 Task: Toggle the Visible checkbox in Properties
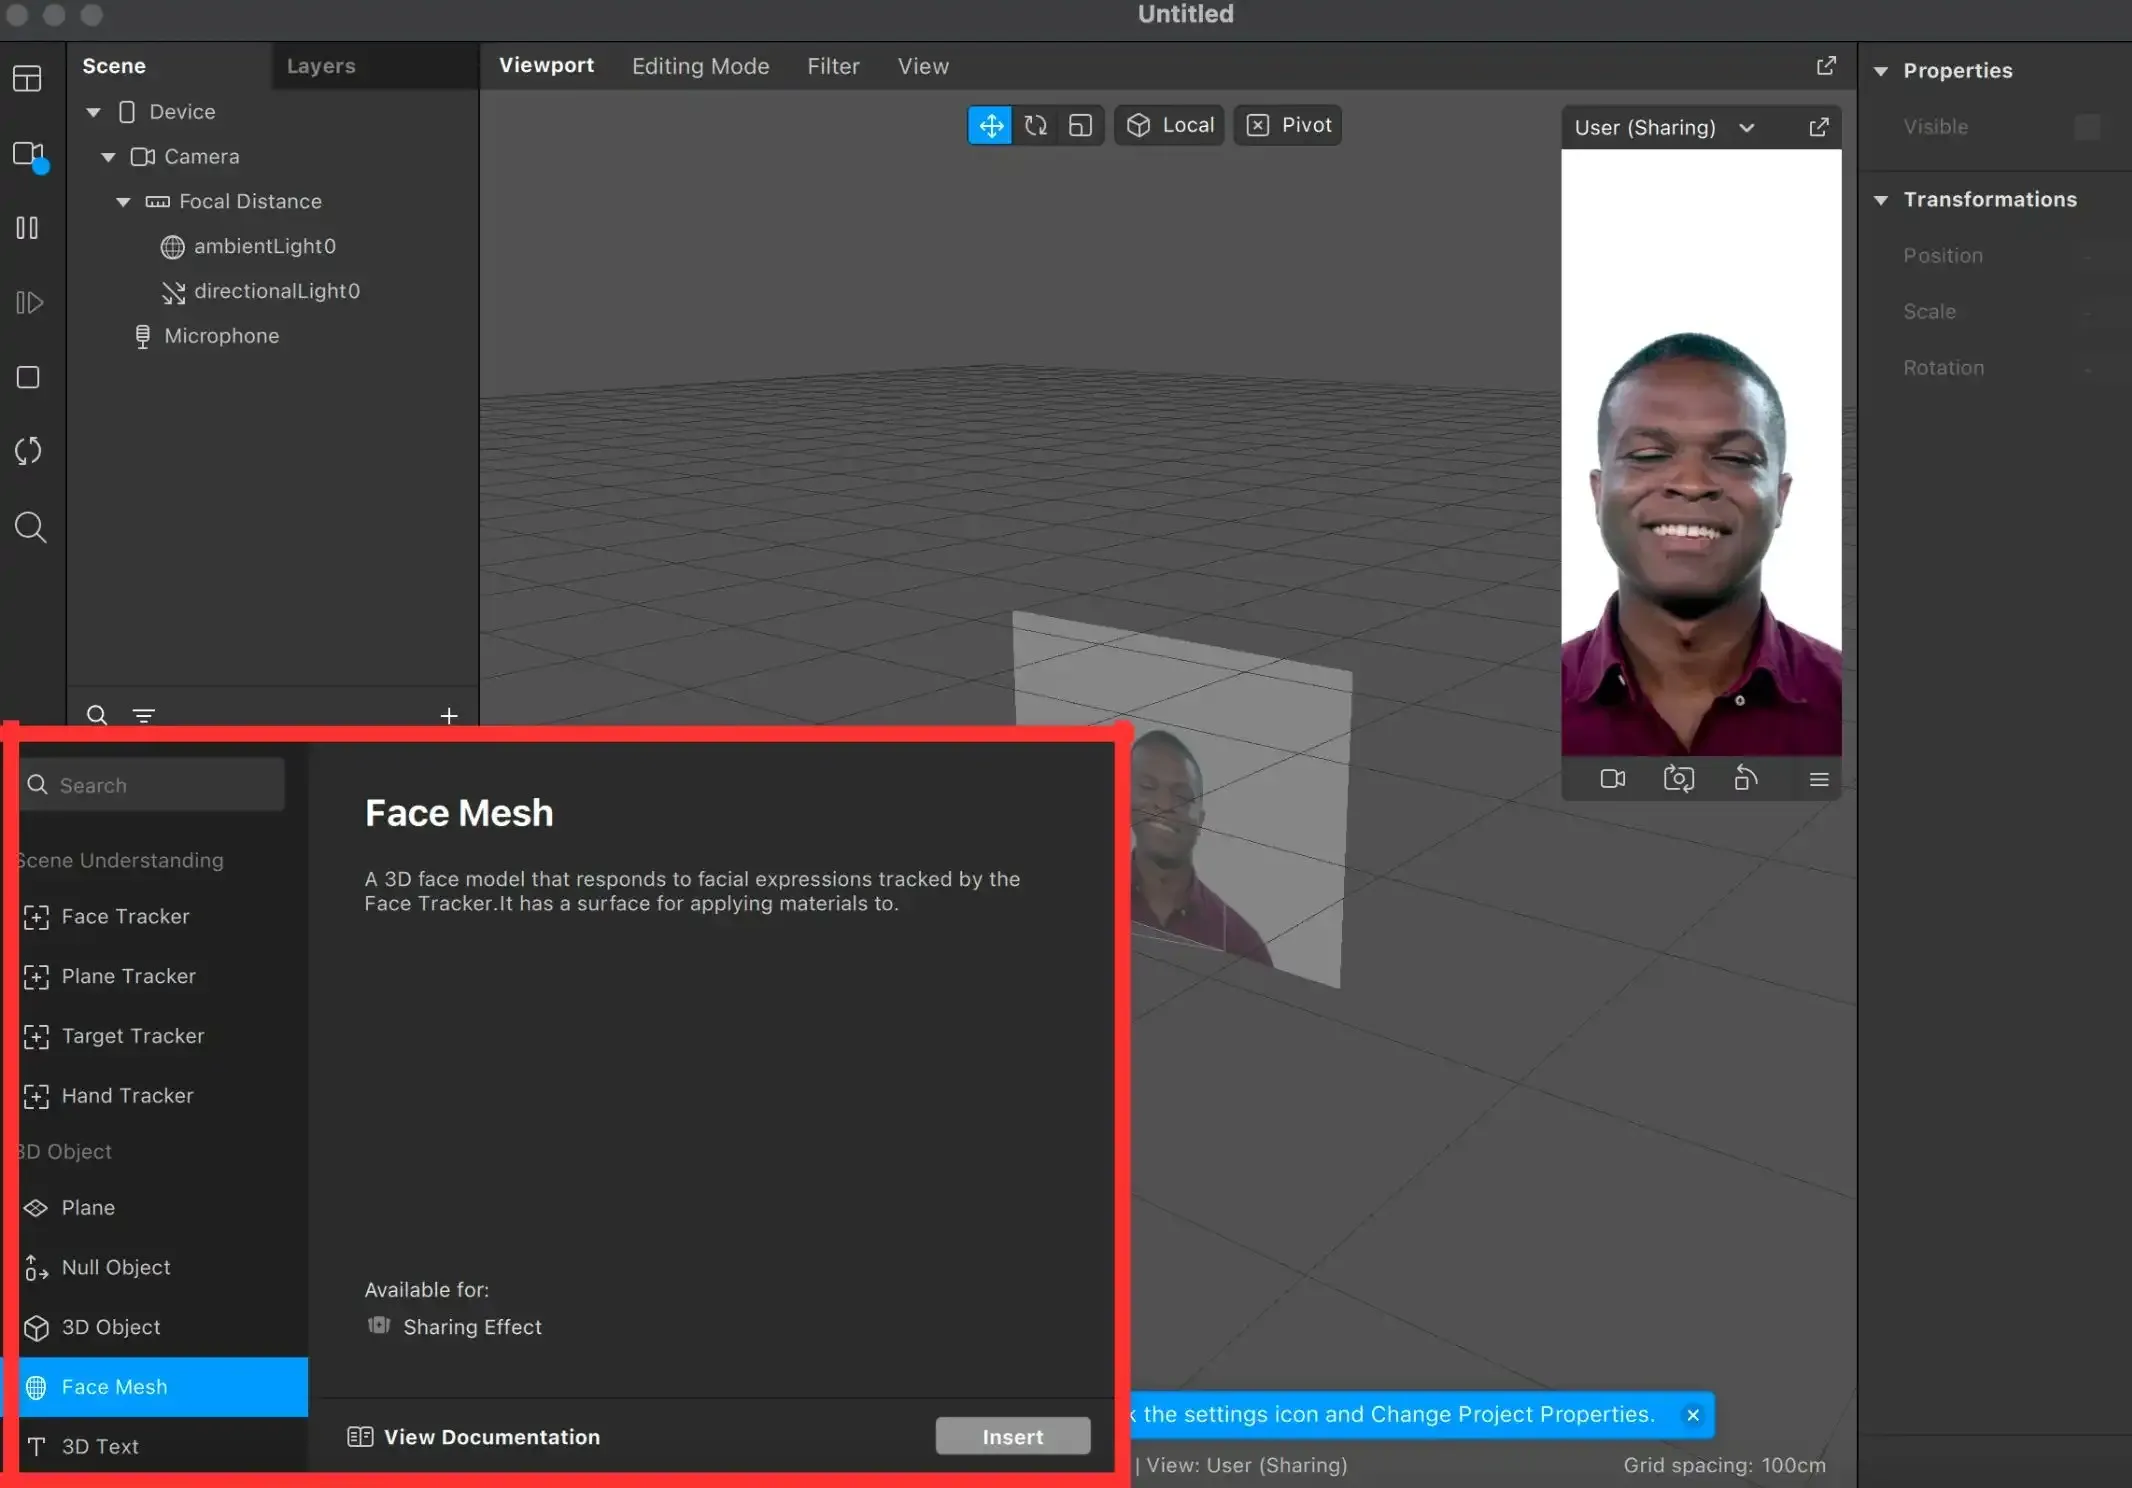click(2086, 127)
